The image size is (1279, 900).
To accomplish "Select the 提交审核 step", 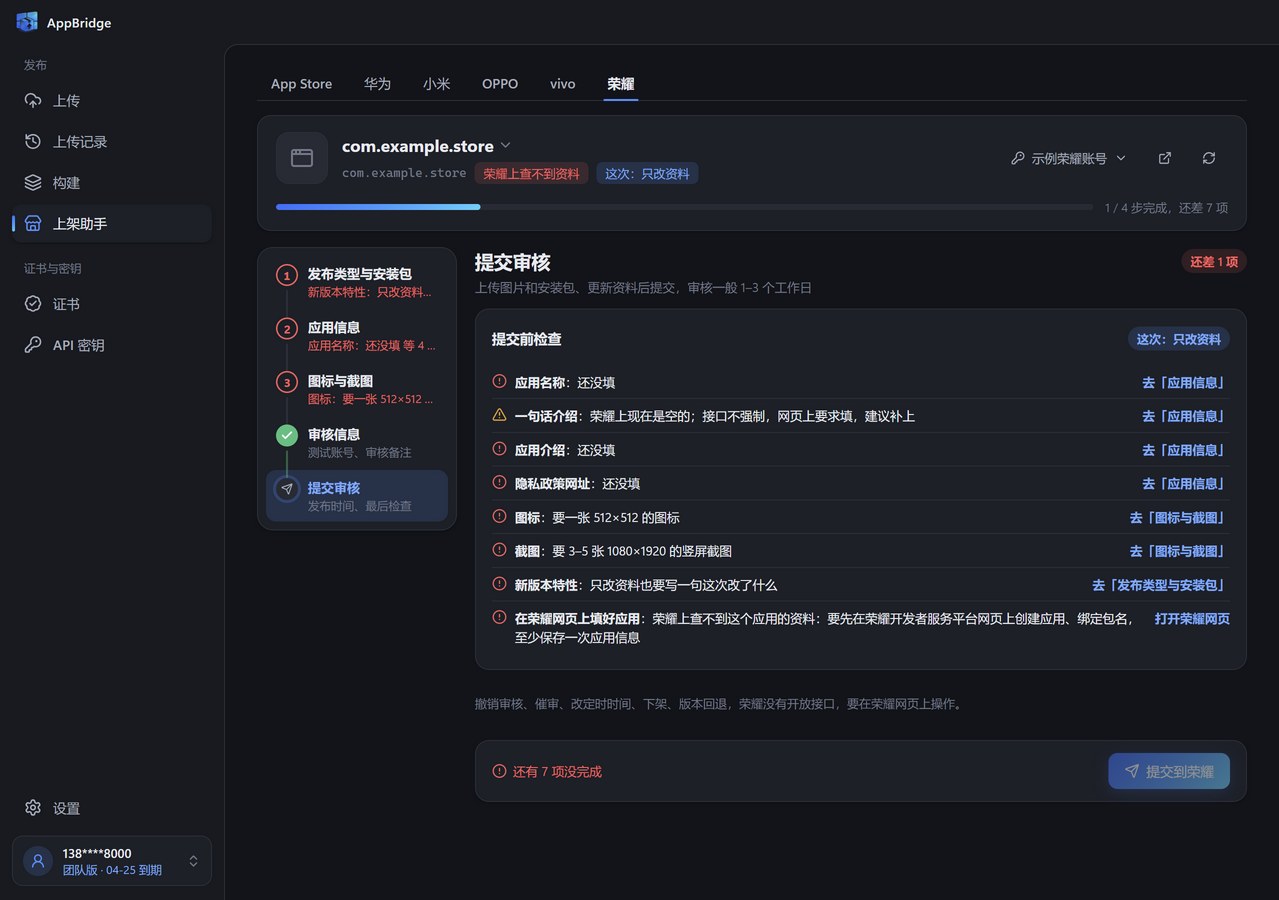I will click(357, 496).
